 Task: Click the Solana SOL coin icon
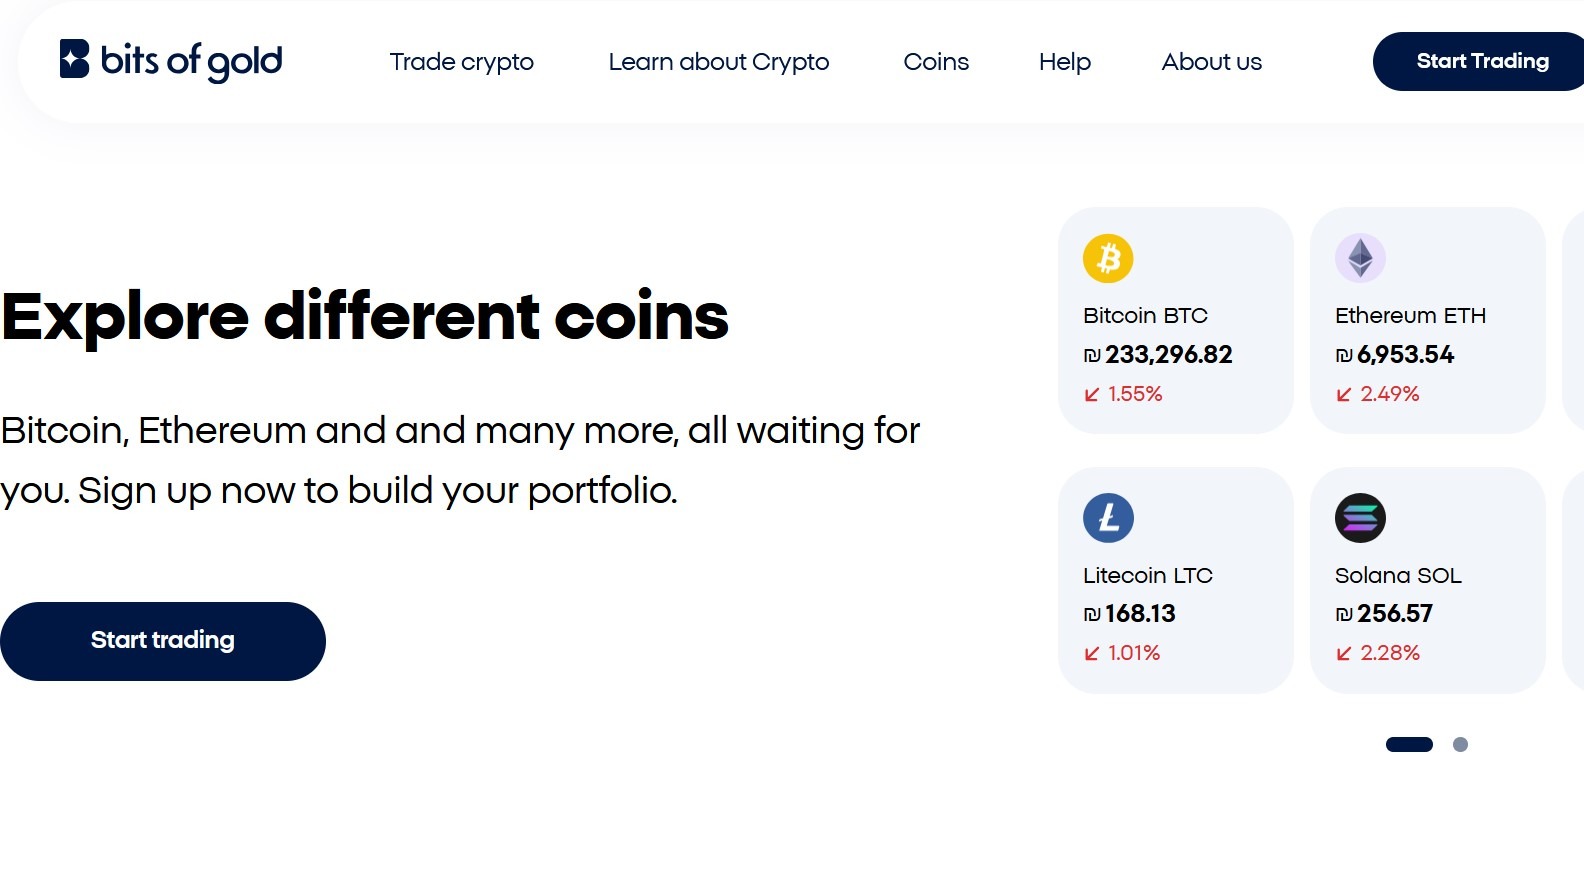tap(1361, 518)
